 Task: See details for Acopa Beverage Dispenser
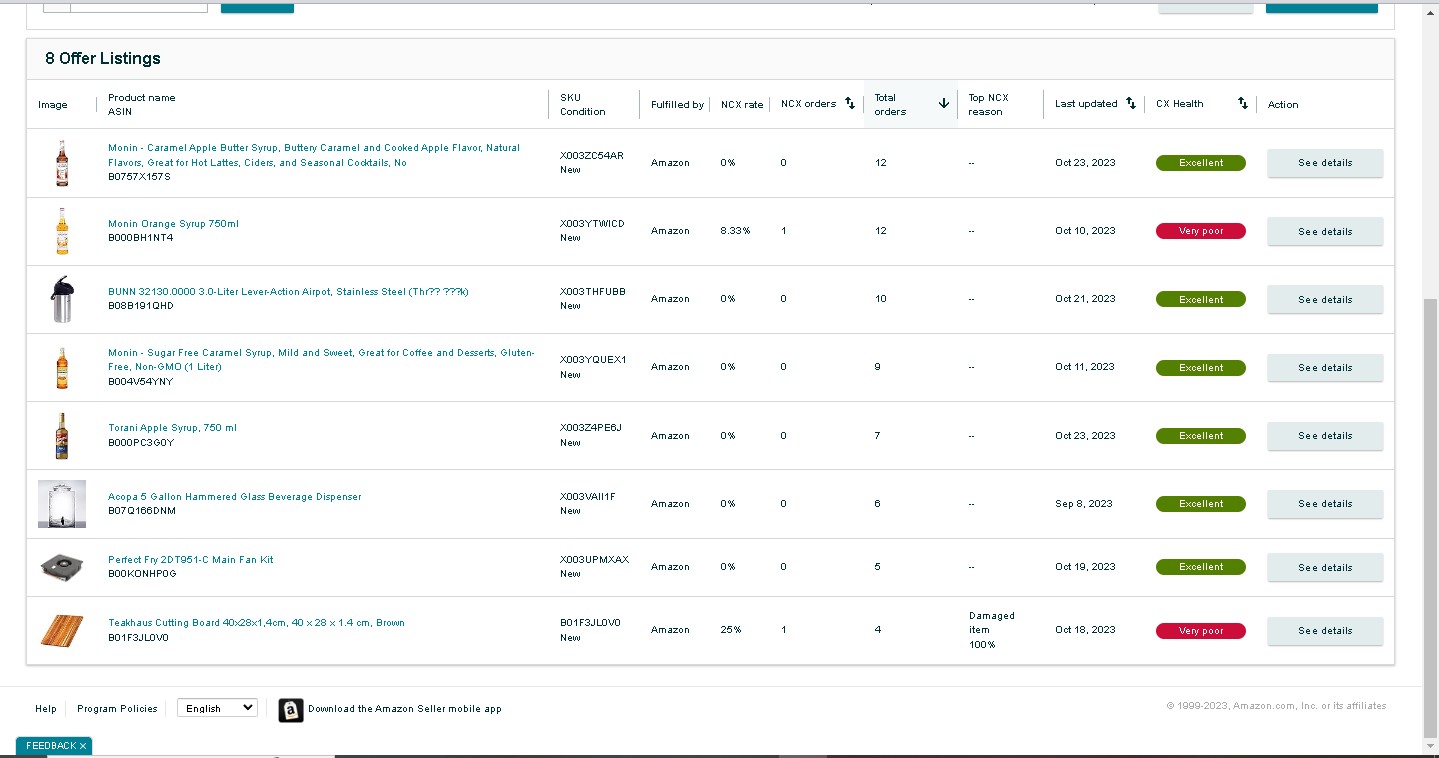click(1325, 504)
